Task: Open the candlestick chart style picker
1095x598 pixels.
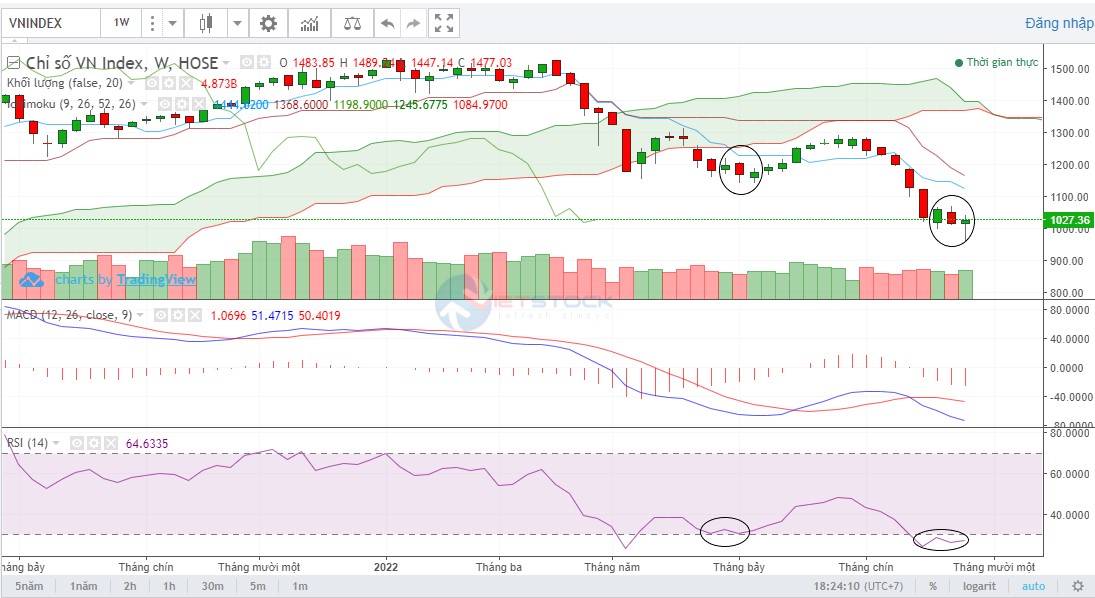Action: tap(206, 22)
